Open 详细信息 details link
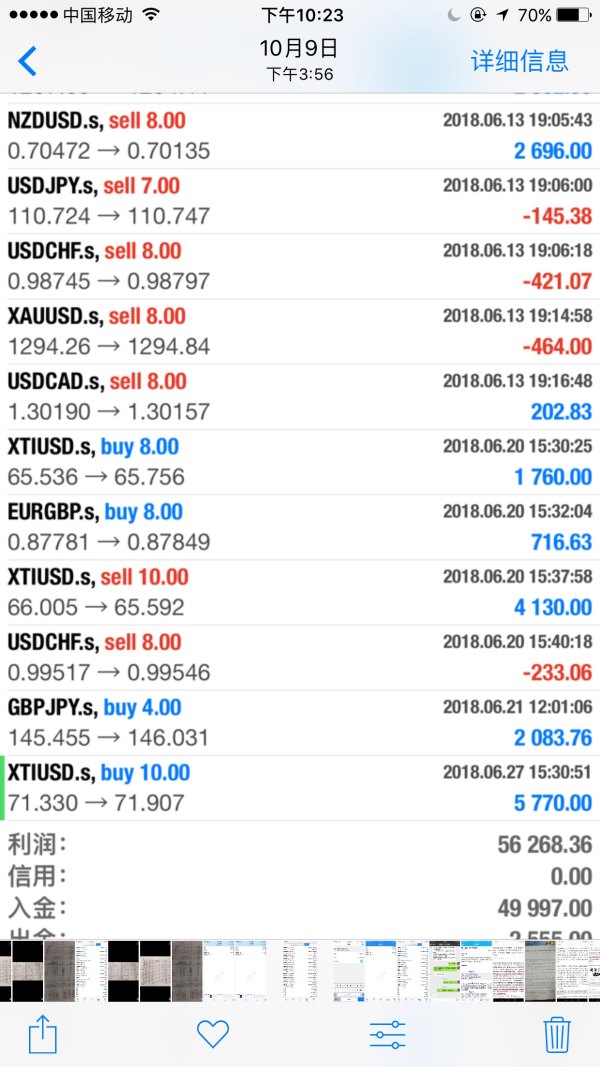600x1067 pixels. coord(519,61)
